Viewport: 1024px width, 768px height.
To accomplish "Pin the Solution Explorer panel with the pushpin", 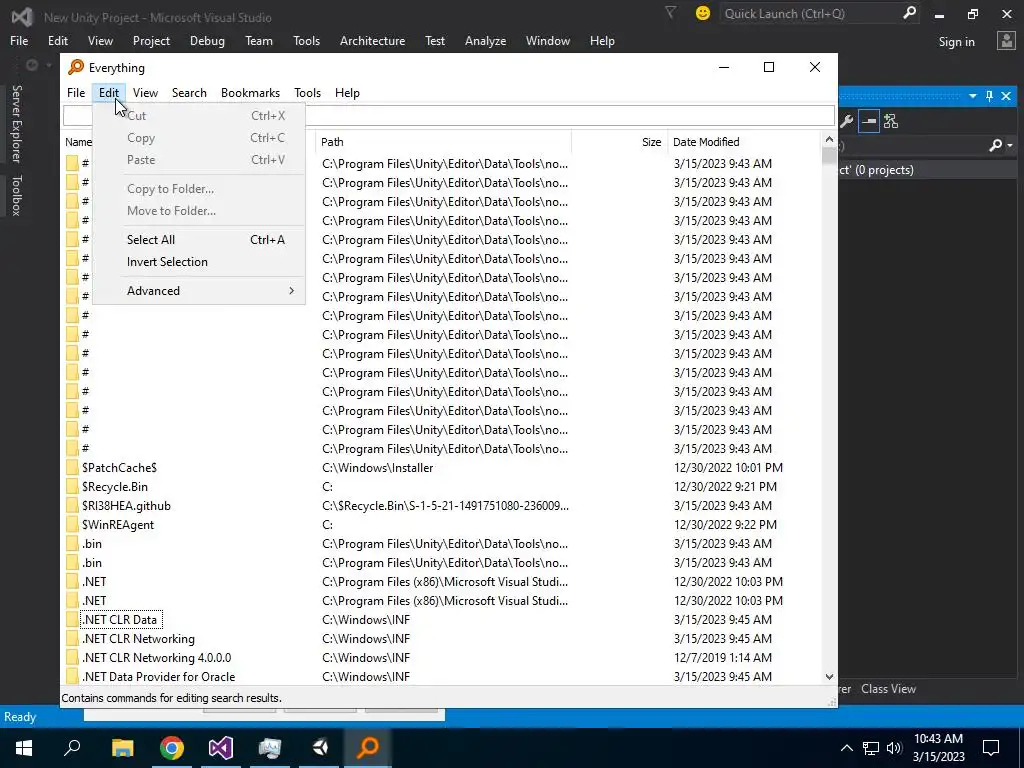I will pyautogui.click(x=989, y=96).
